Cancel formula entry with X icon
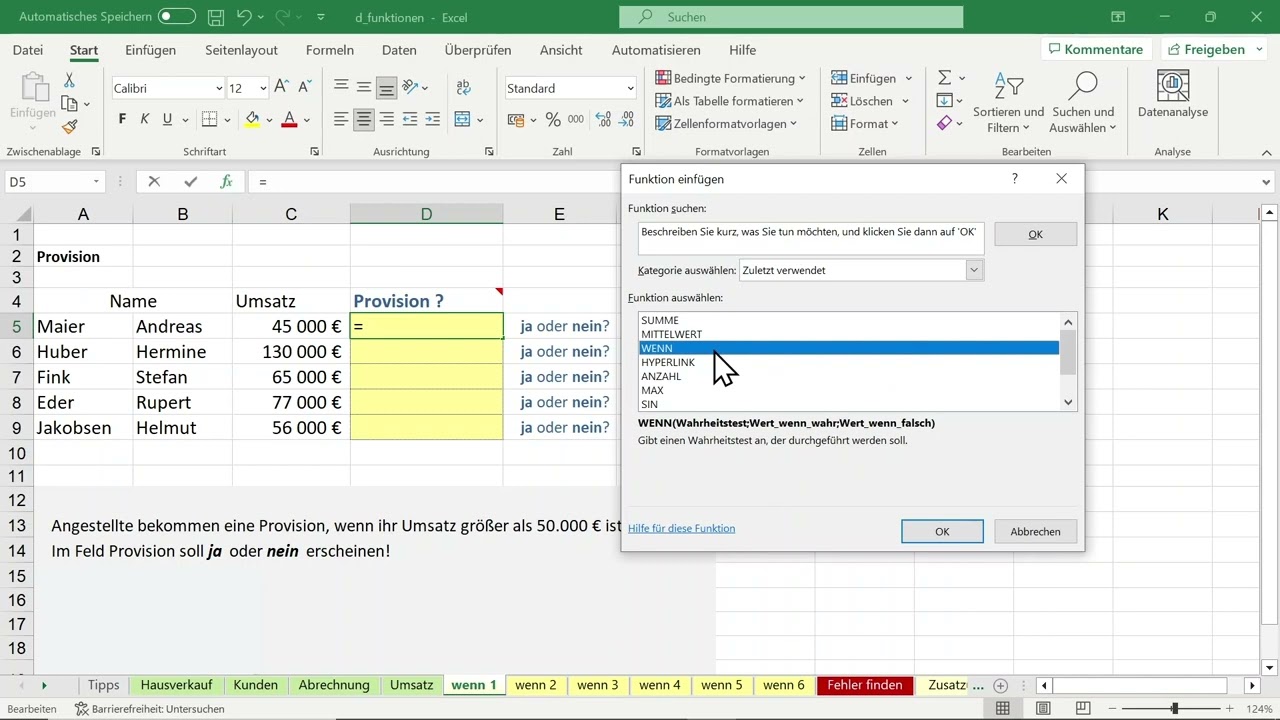The width and height of the screenshot is (1280, 720). click(x=154, y=182)
